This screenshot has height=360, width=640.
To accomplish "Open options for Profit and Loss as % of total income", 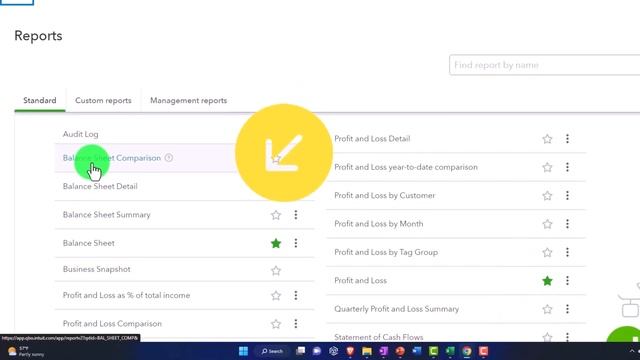I will point(296,296).
